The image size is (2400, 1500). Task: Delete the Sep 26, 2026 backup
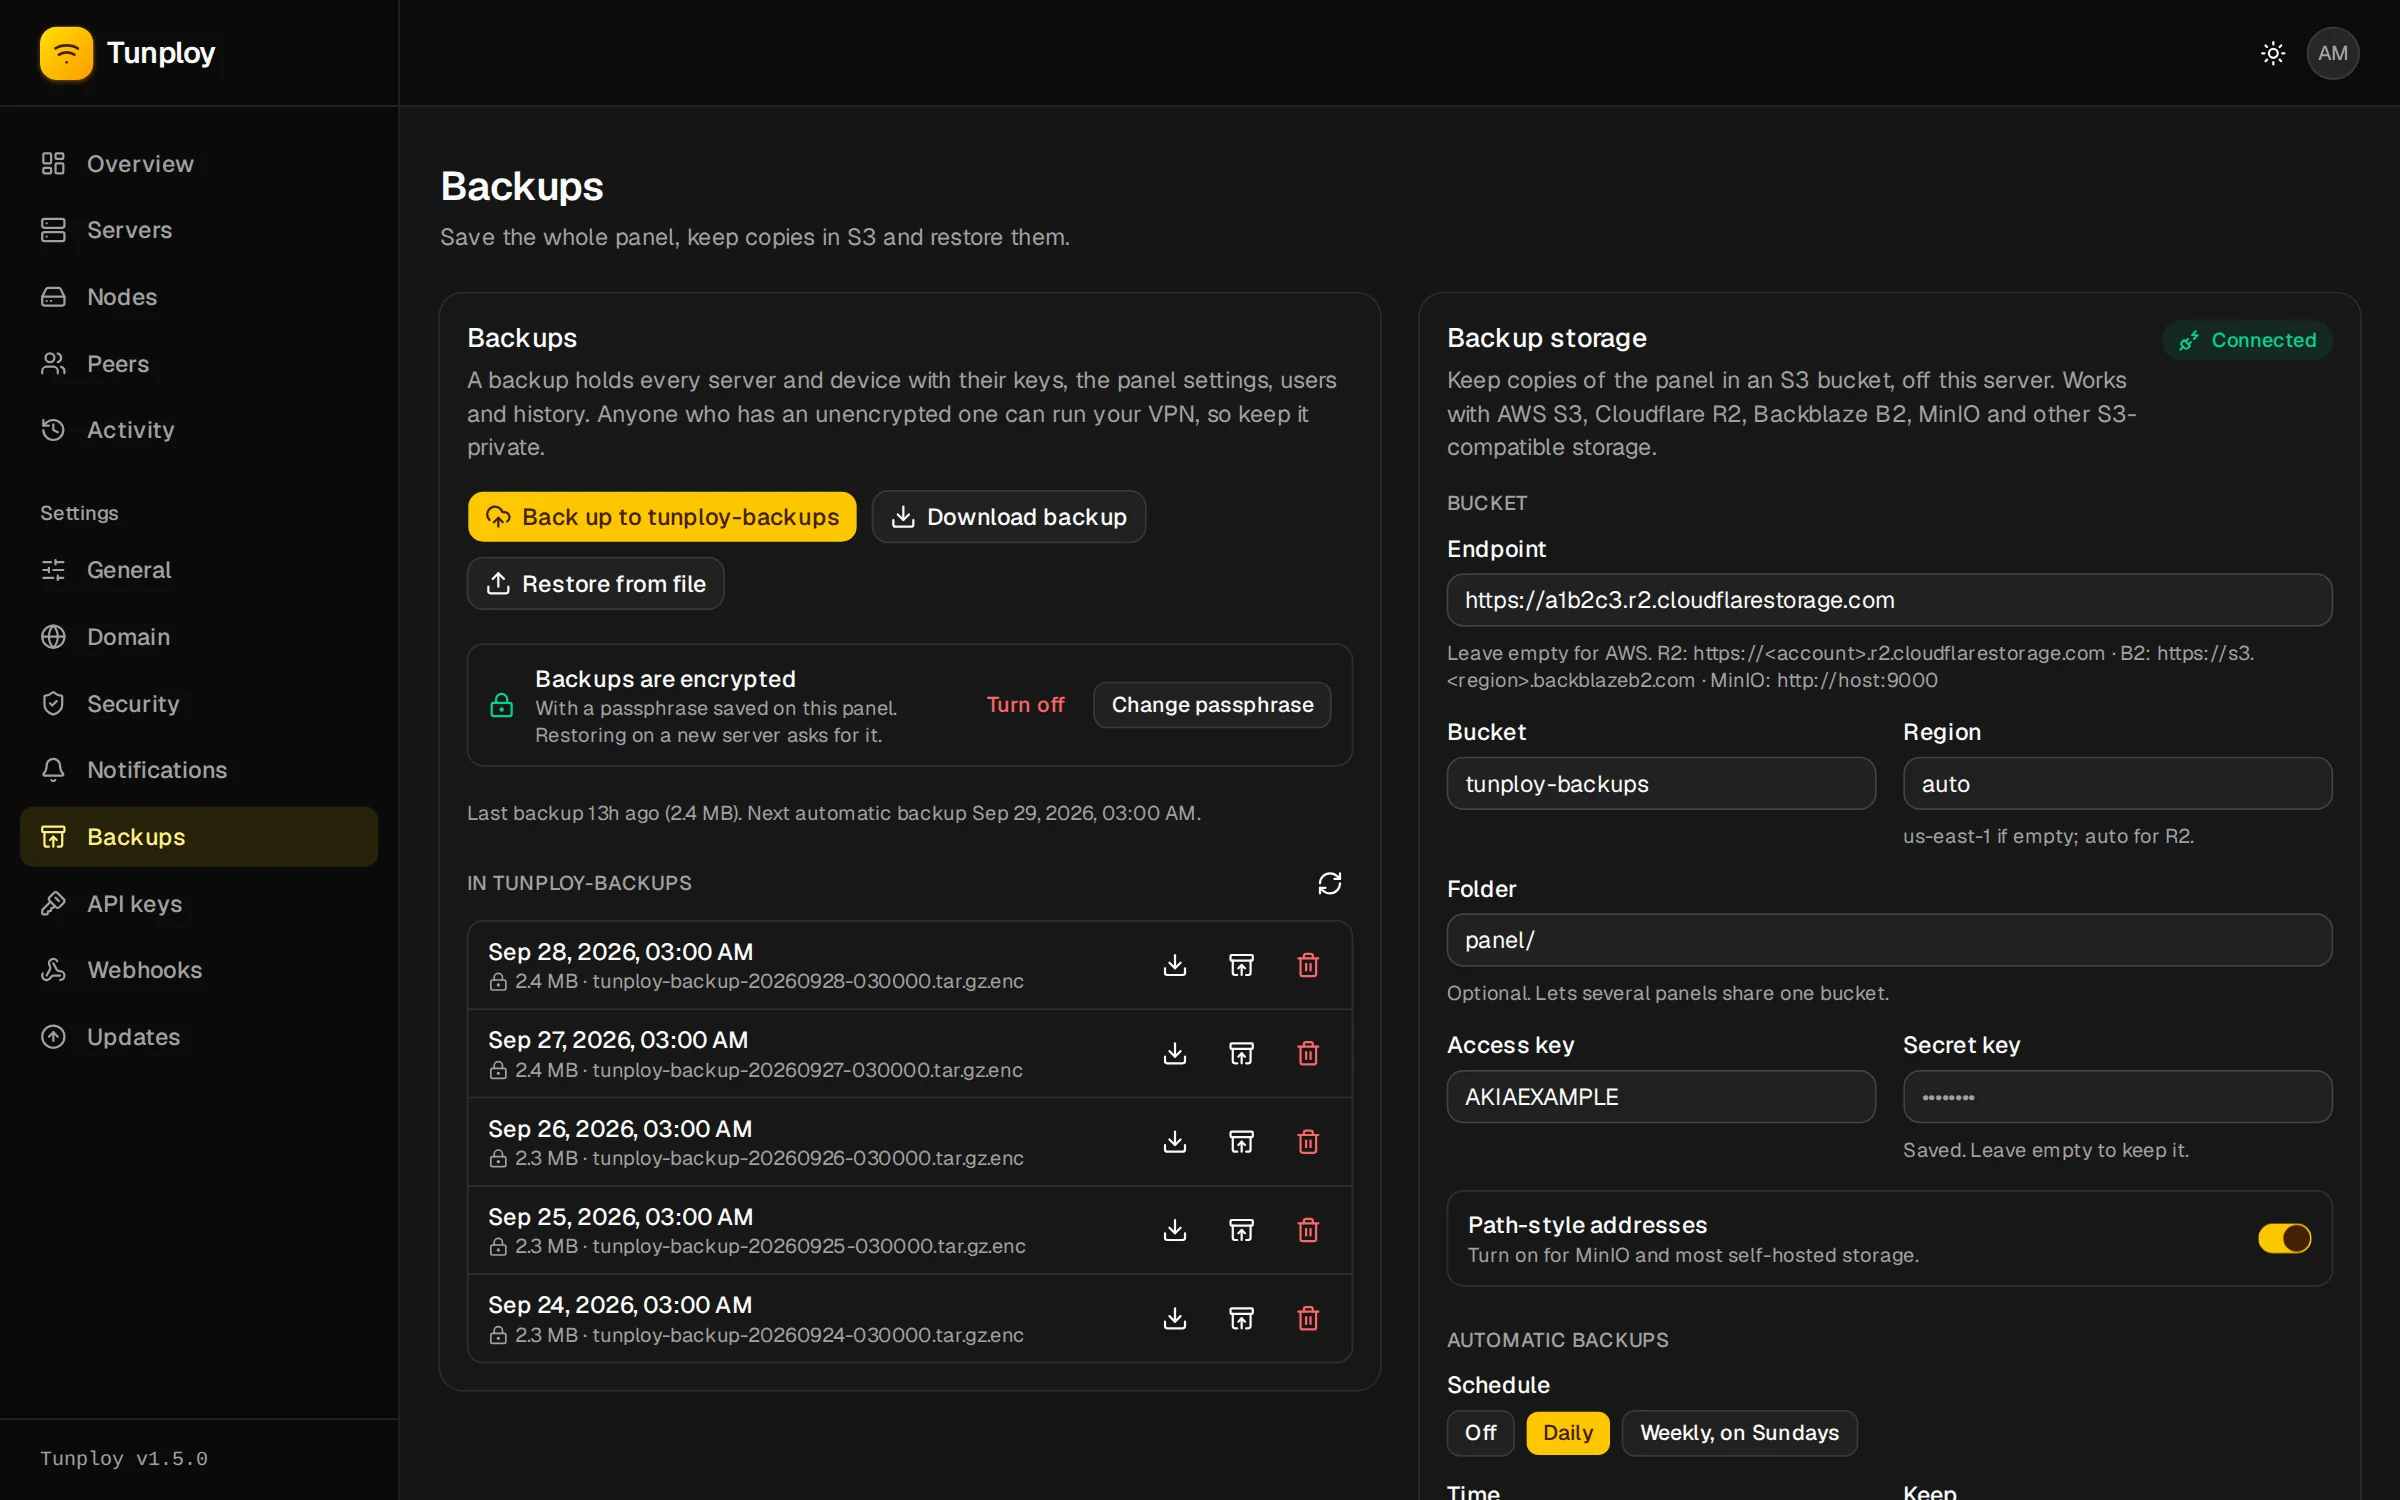1308,1142
